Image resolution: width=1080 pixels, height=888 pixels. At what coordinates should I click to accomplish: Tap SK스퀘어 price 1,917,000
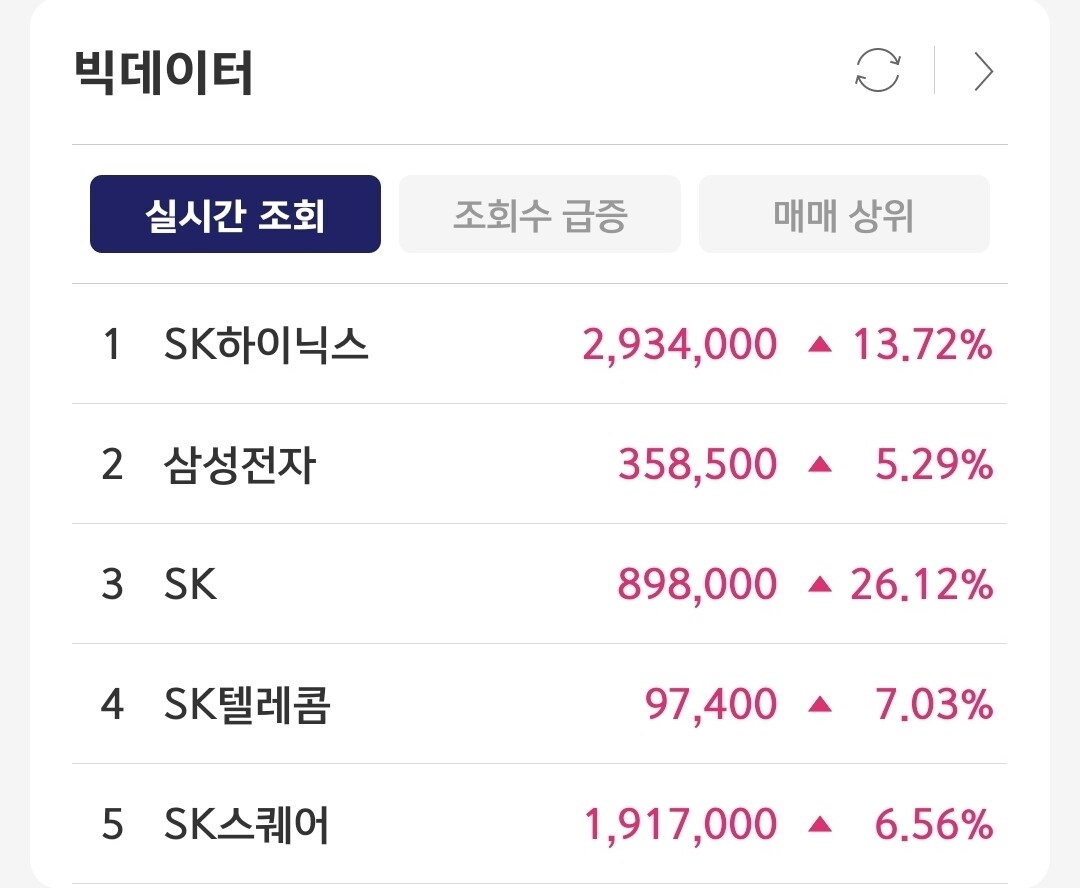pyautogui.click(x=681, y=825)
